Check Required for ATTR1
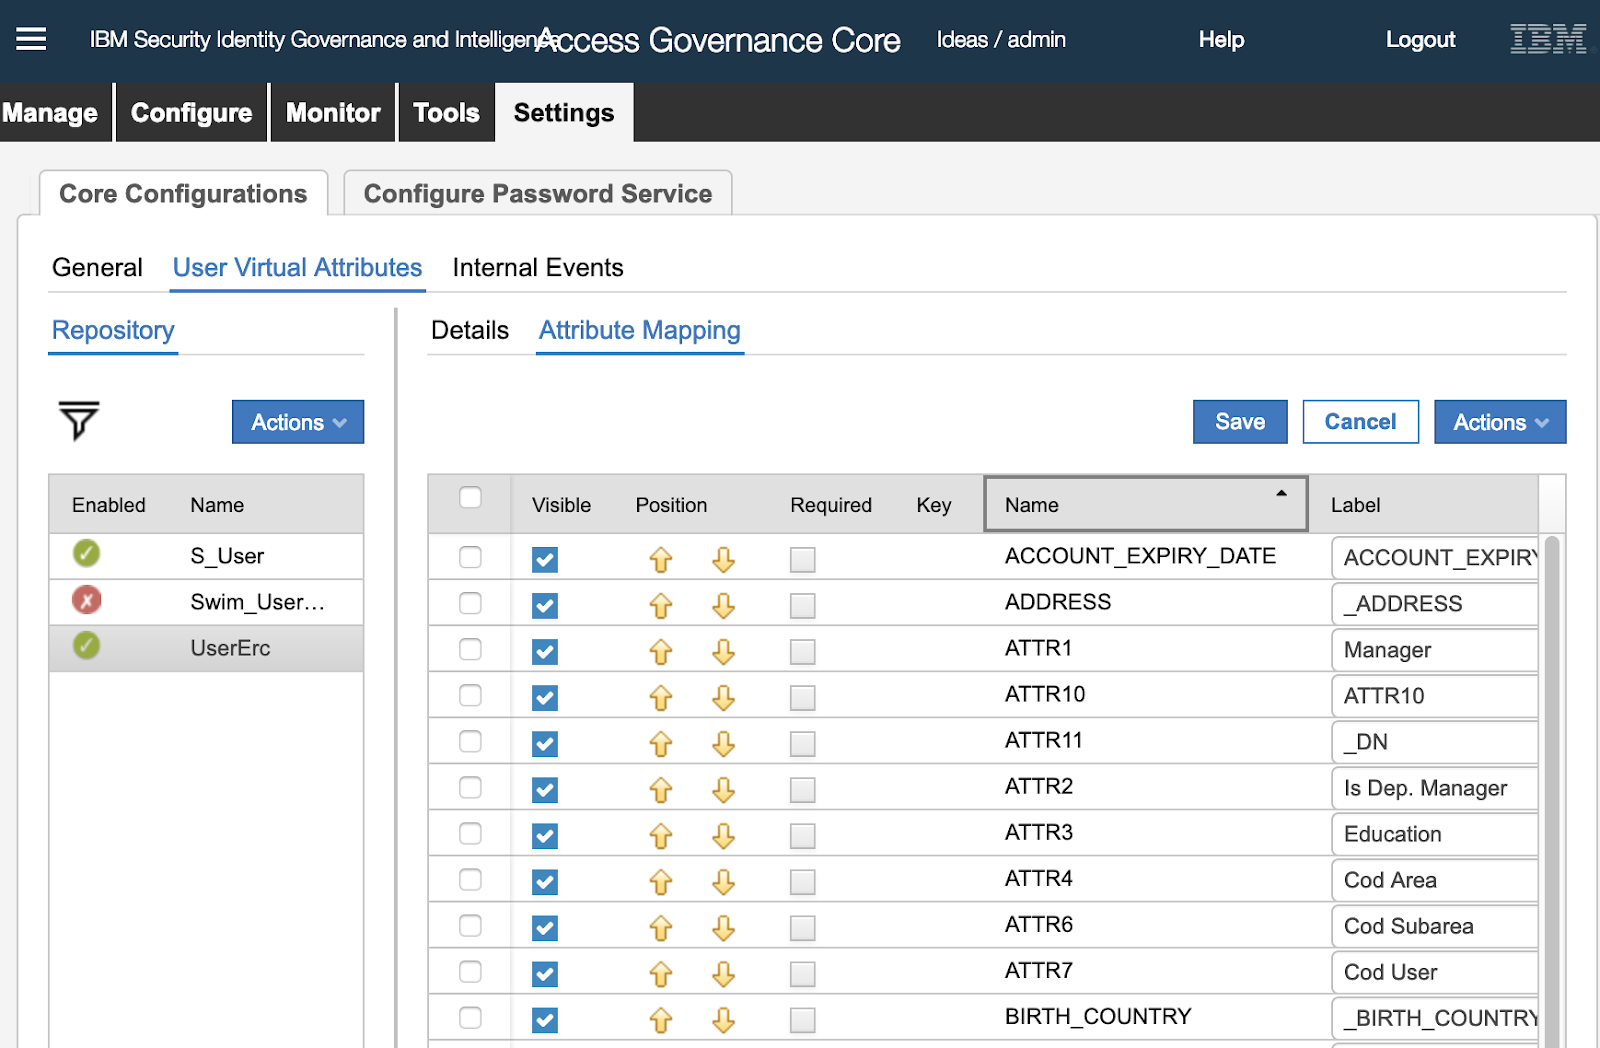This screenshot has height=1048, width=1600. tap(802, 652)
